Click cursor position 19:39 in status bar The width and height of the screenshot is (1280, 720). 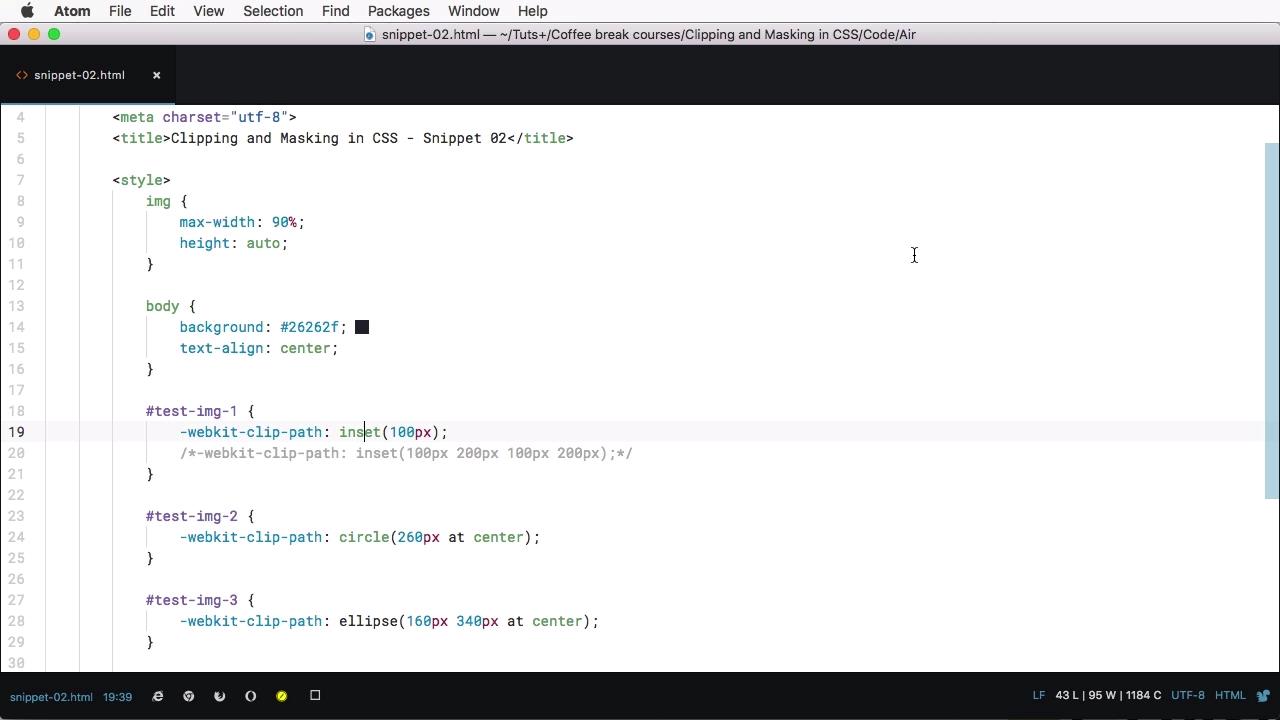[117, 696]
